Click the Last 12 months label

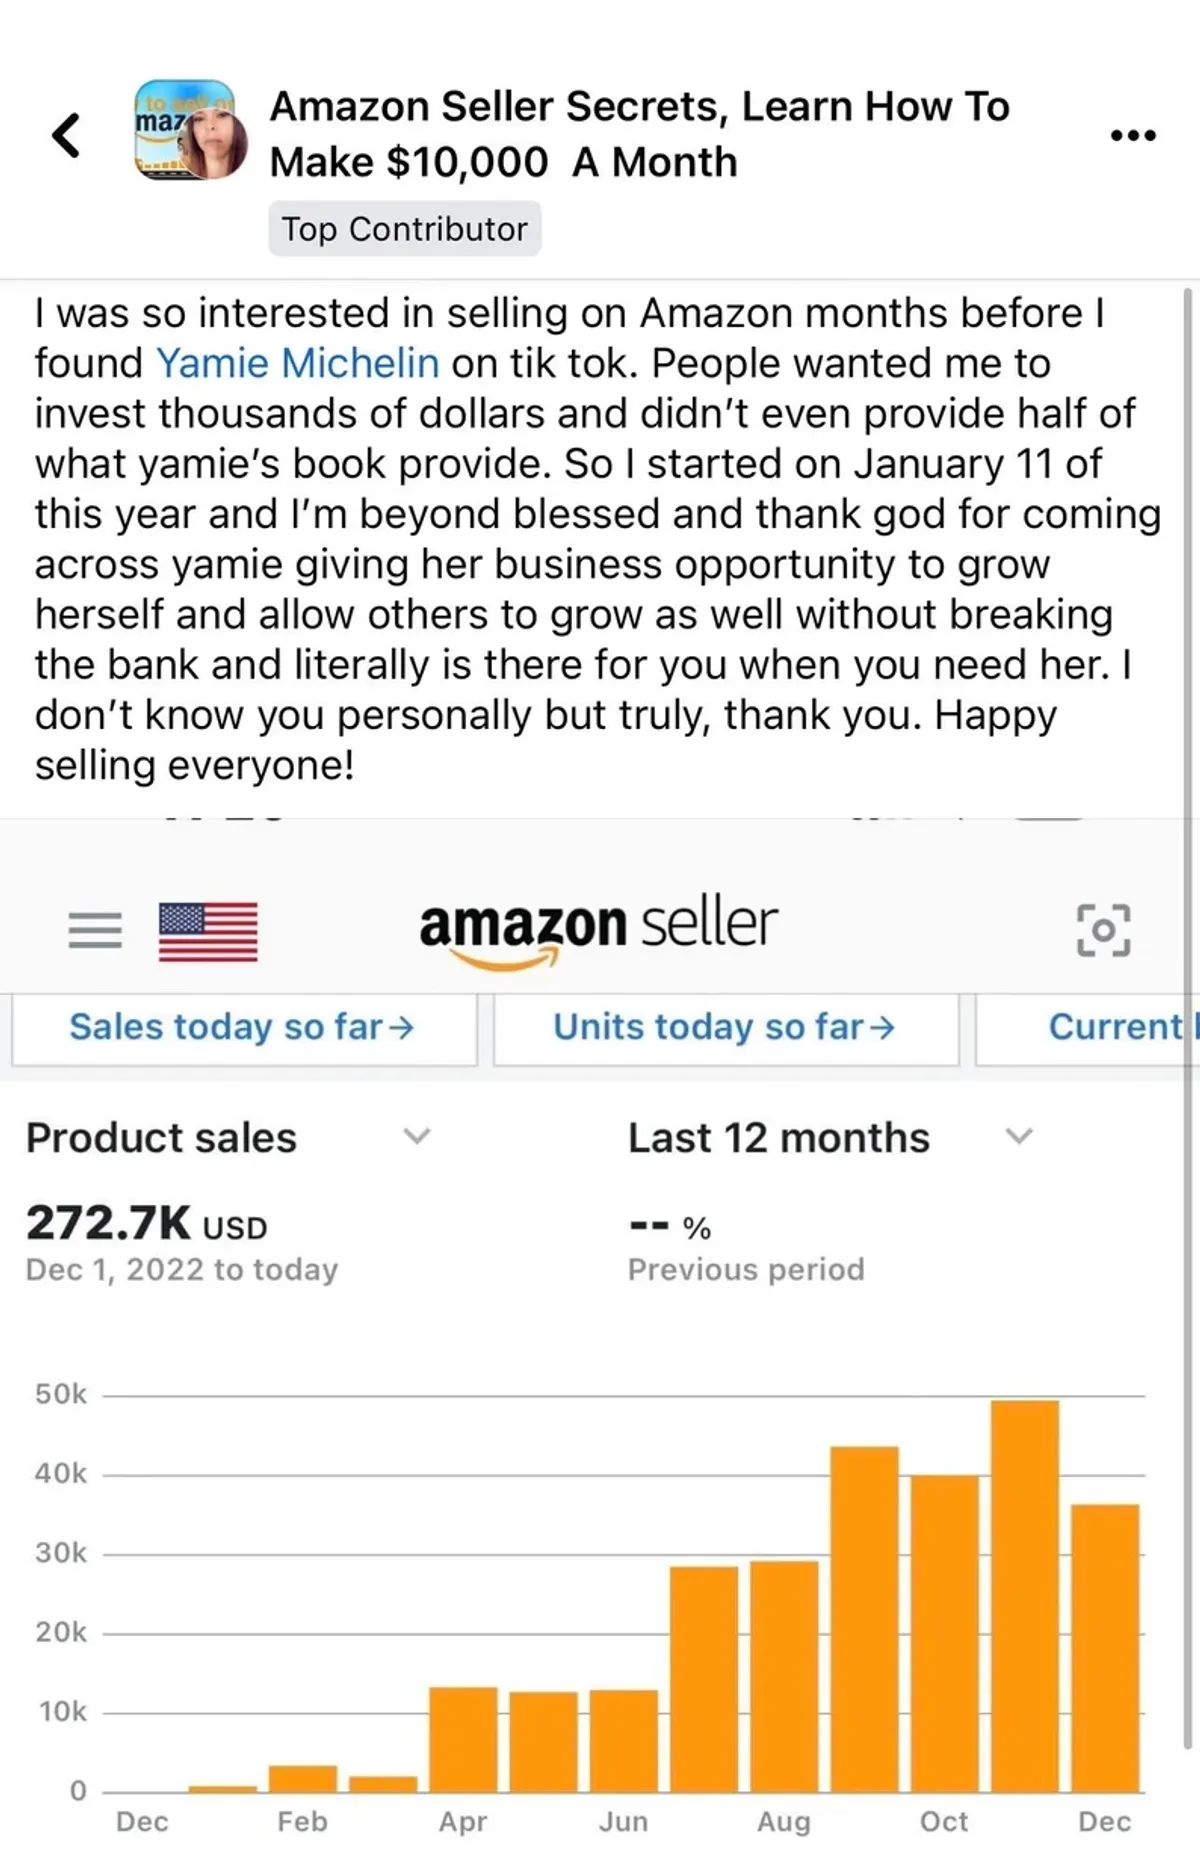click(x=778, y=1138)
